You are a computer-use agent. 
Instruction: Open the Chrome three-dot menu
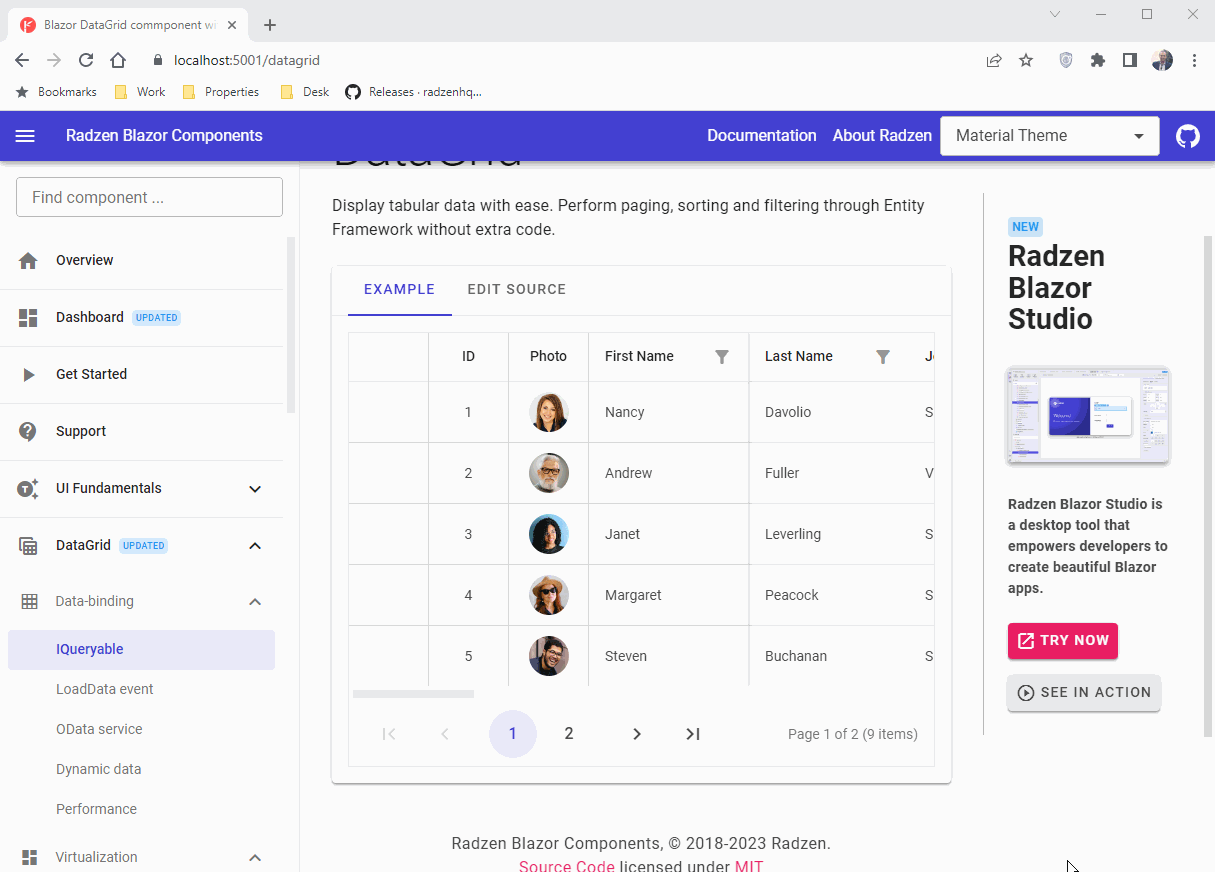1194,60
